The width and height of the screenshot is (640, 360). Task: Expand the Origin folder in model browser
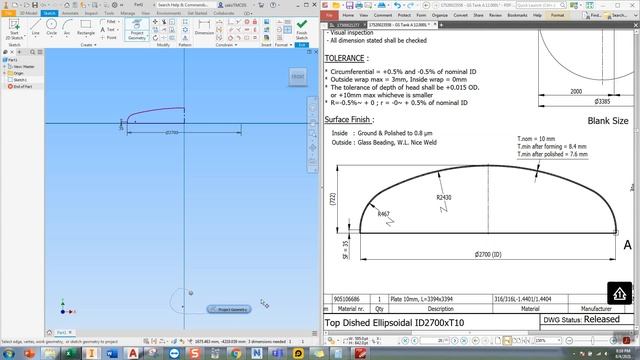tap(4, 73)
